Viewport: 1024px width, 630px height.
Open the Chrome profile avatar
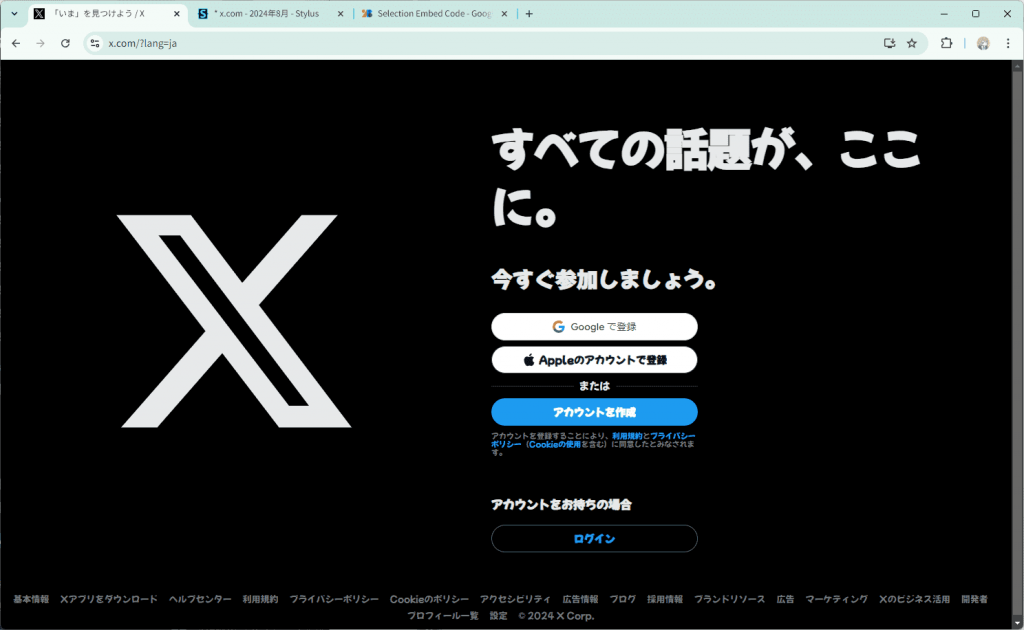(x=983, y=43)
